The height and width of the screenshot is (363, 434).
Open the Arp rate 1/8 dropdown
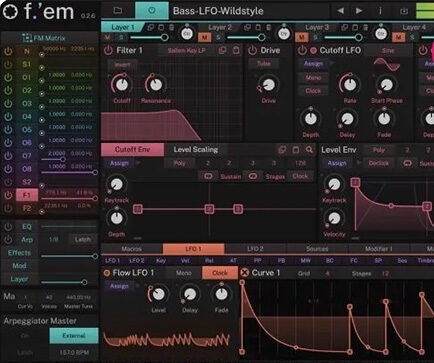tap(53, 240)
